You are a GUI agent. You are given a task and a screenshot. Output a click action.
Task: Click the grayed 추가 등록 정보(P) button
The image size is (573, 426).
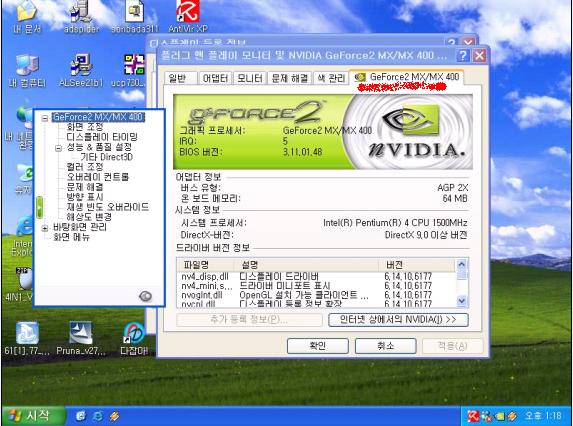[x=249, y=320]
